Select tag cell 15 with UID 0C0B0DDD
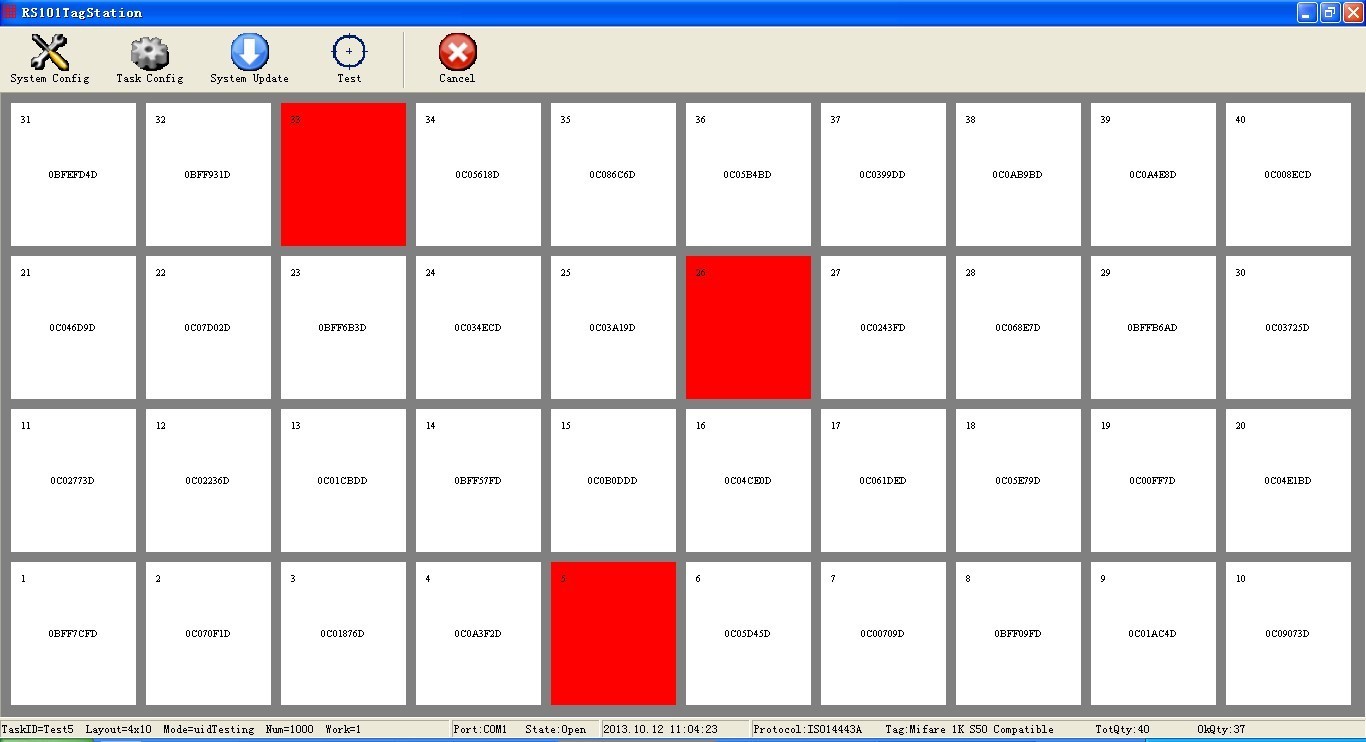The width and height of the screenshot is (1366, 742). [613, 480]
